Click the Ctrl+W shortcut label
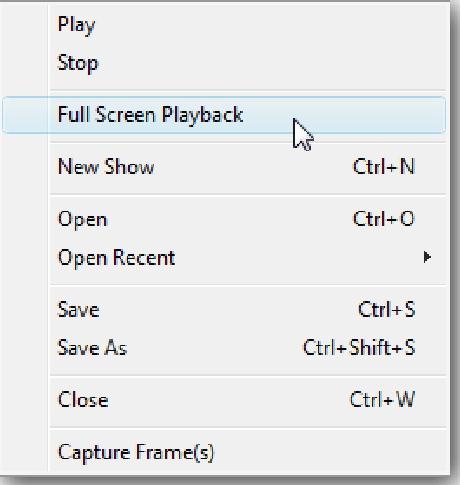Screen dimensions: 460x485 383,399
